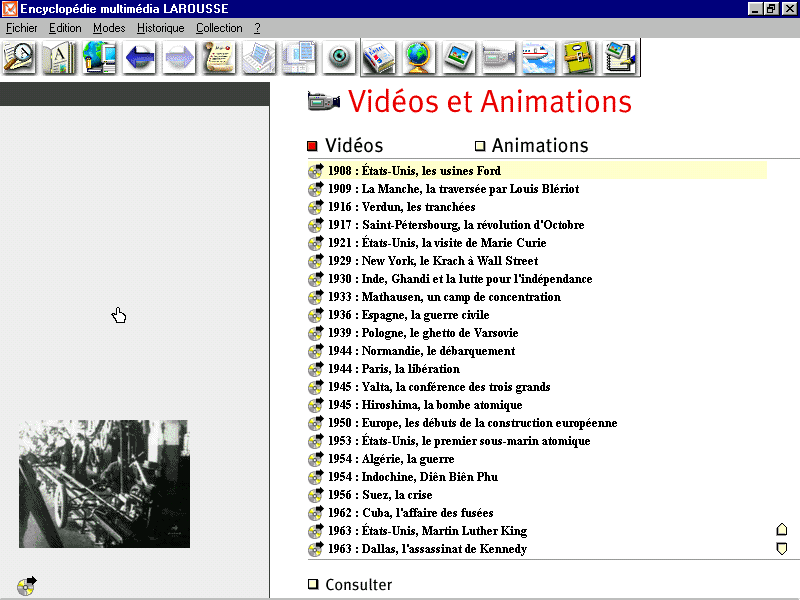Select "1909 : La Manche, la traversée par Louis Blériot"
Screen dimensions: 800x600
[x=444, y=189]
